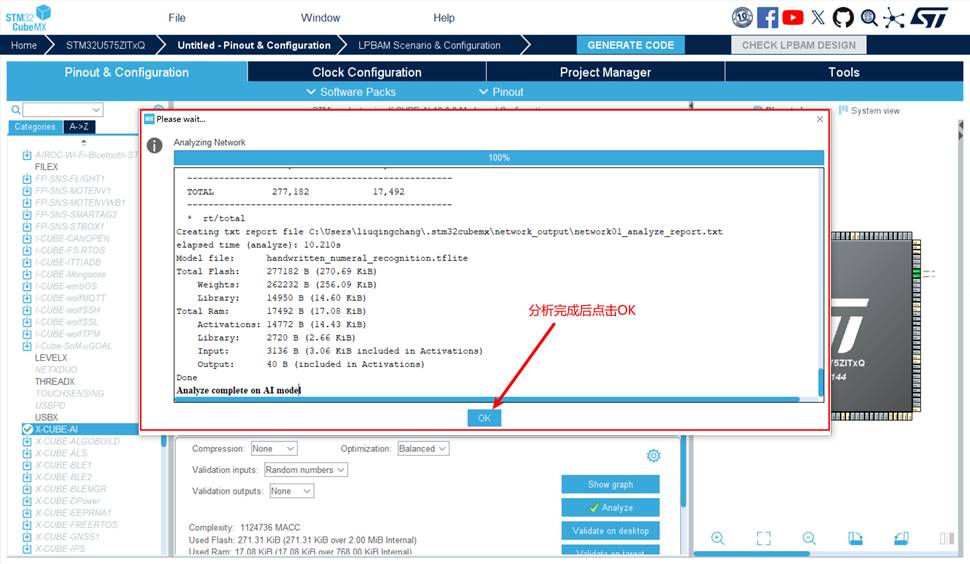Open the Validation inputs dropdown
Viewport: 970px width, 564px height.
306,469
